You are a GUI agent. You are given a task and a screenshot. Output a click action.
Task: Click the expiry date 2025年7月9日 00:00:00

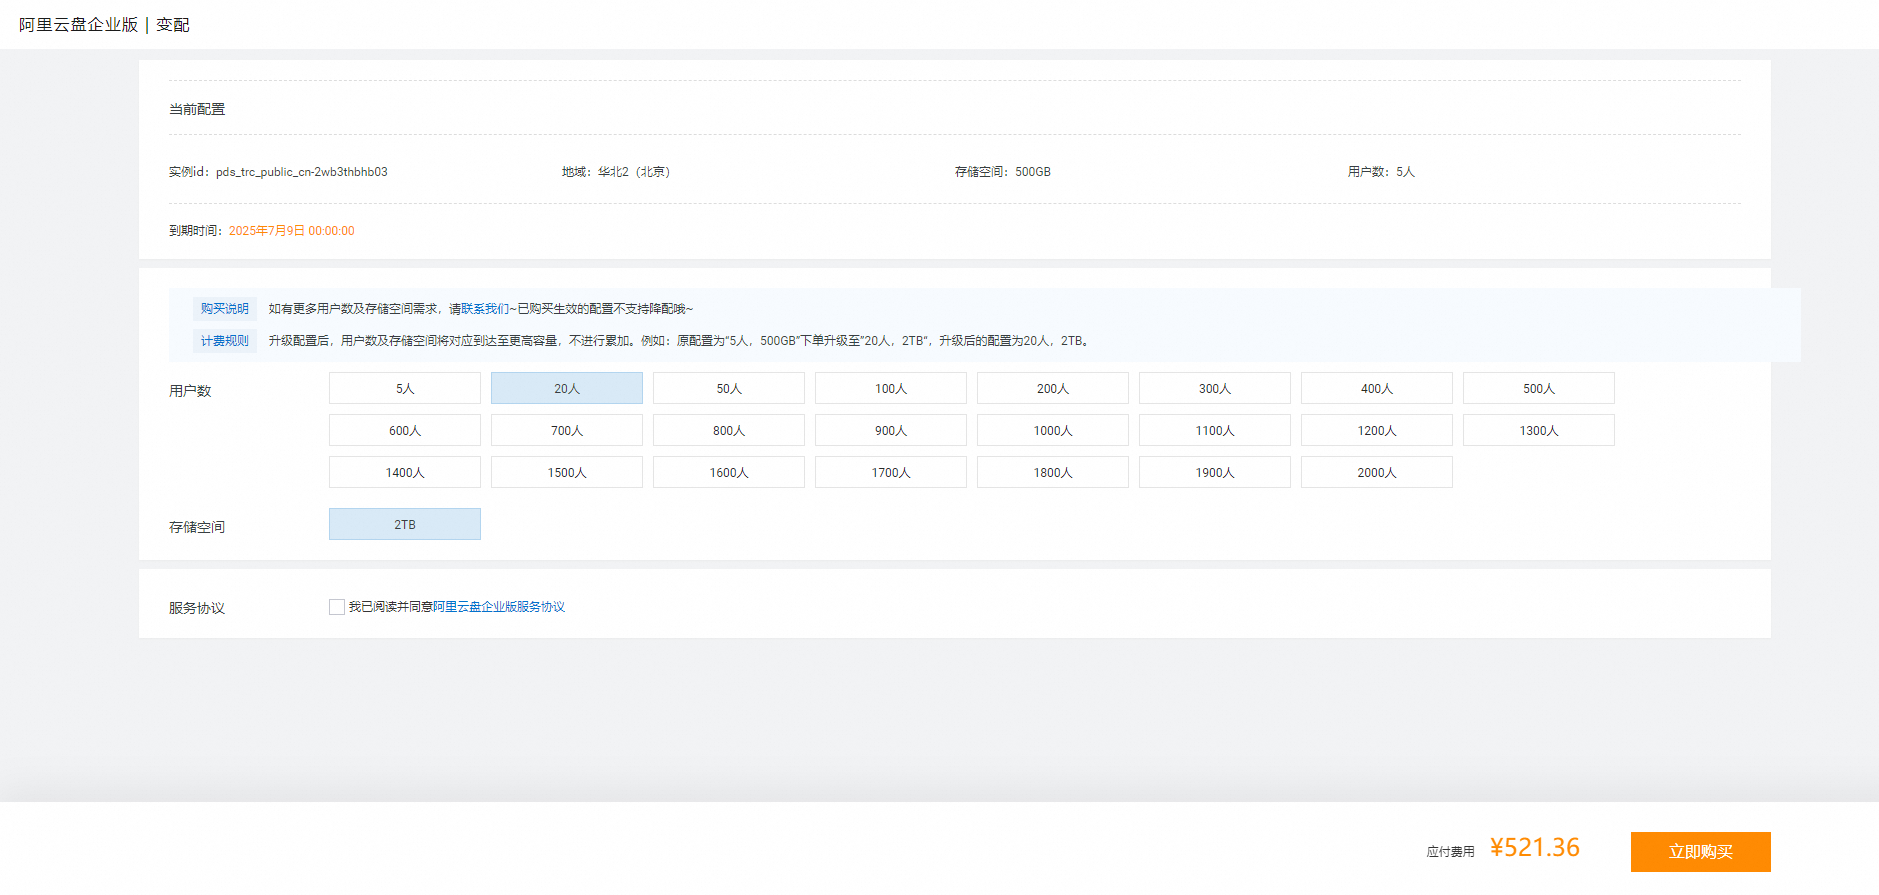click(292, 231)
